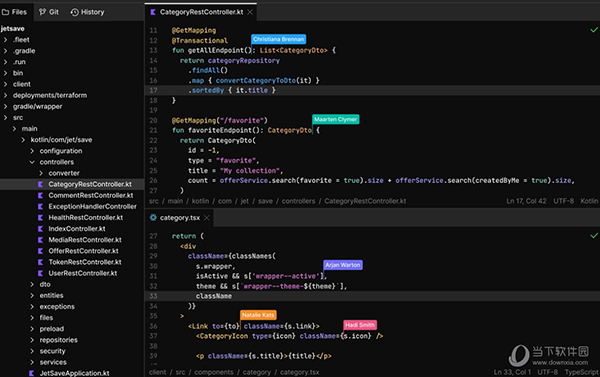Image resolution: width=600 pixels, height=377 pixels.
Task: Expand the bin folder
Action: 5,73
